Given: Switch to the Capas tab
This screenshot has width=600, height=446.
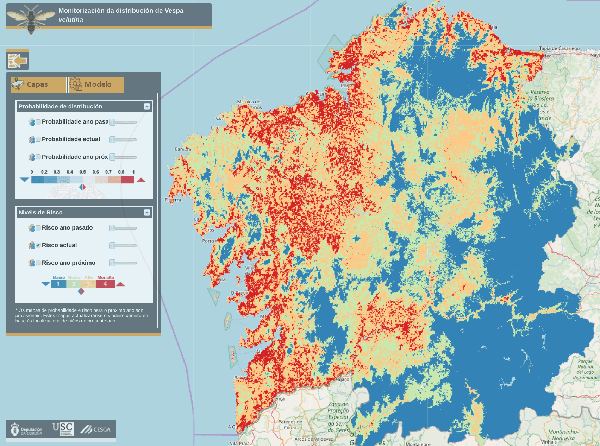Looking at the screenshot, I should pos(37,85).
